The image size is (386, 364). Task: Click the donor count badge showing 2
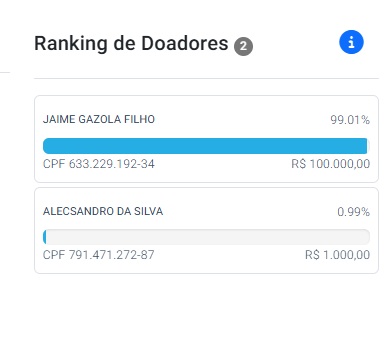click(x=243, y=46)
